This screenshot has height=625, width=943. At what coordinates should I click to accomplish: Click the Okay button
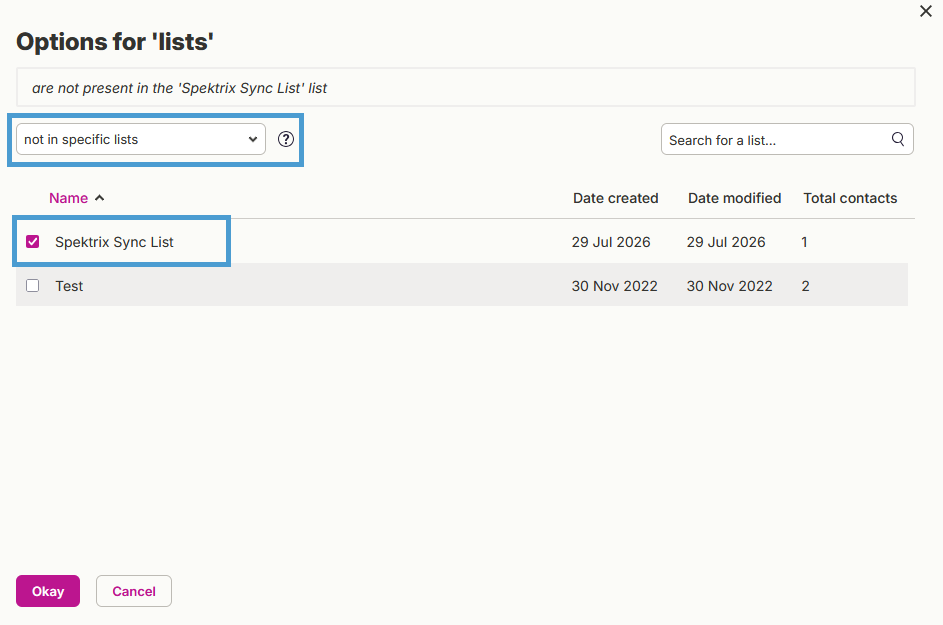tap(48, 591)
